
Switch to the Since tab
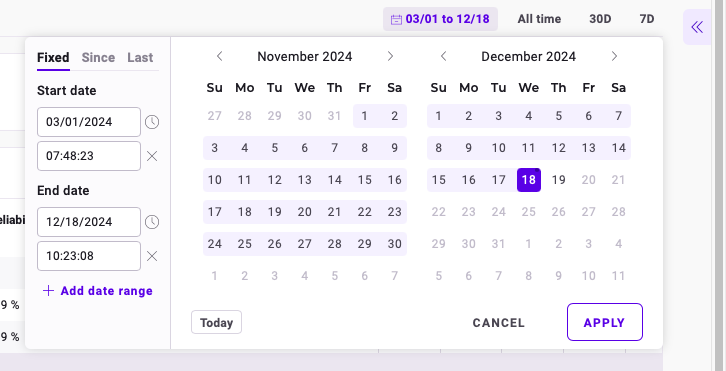pyautogui.click(x=98, y=58)
